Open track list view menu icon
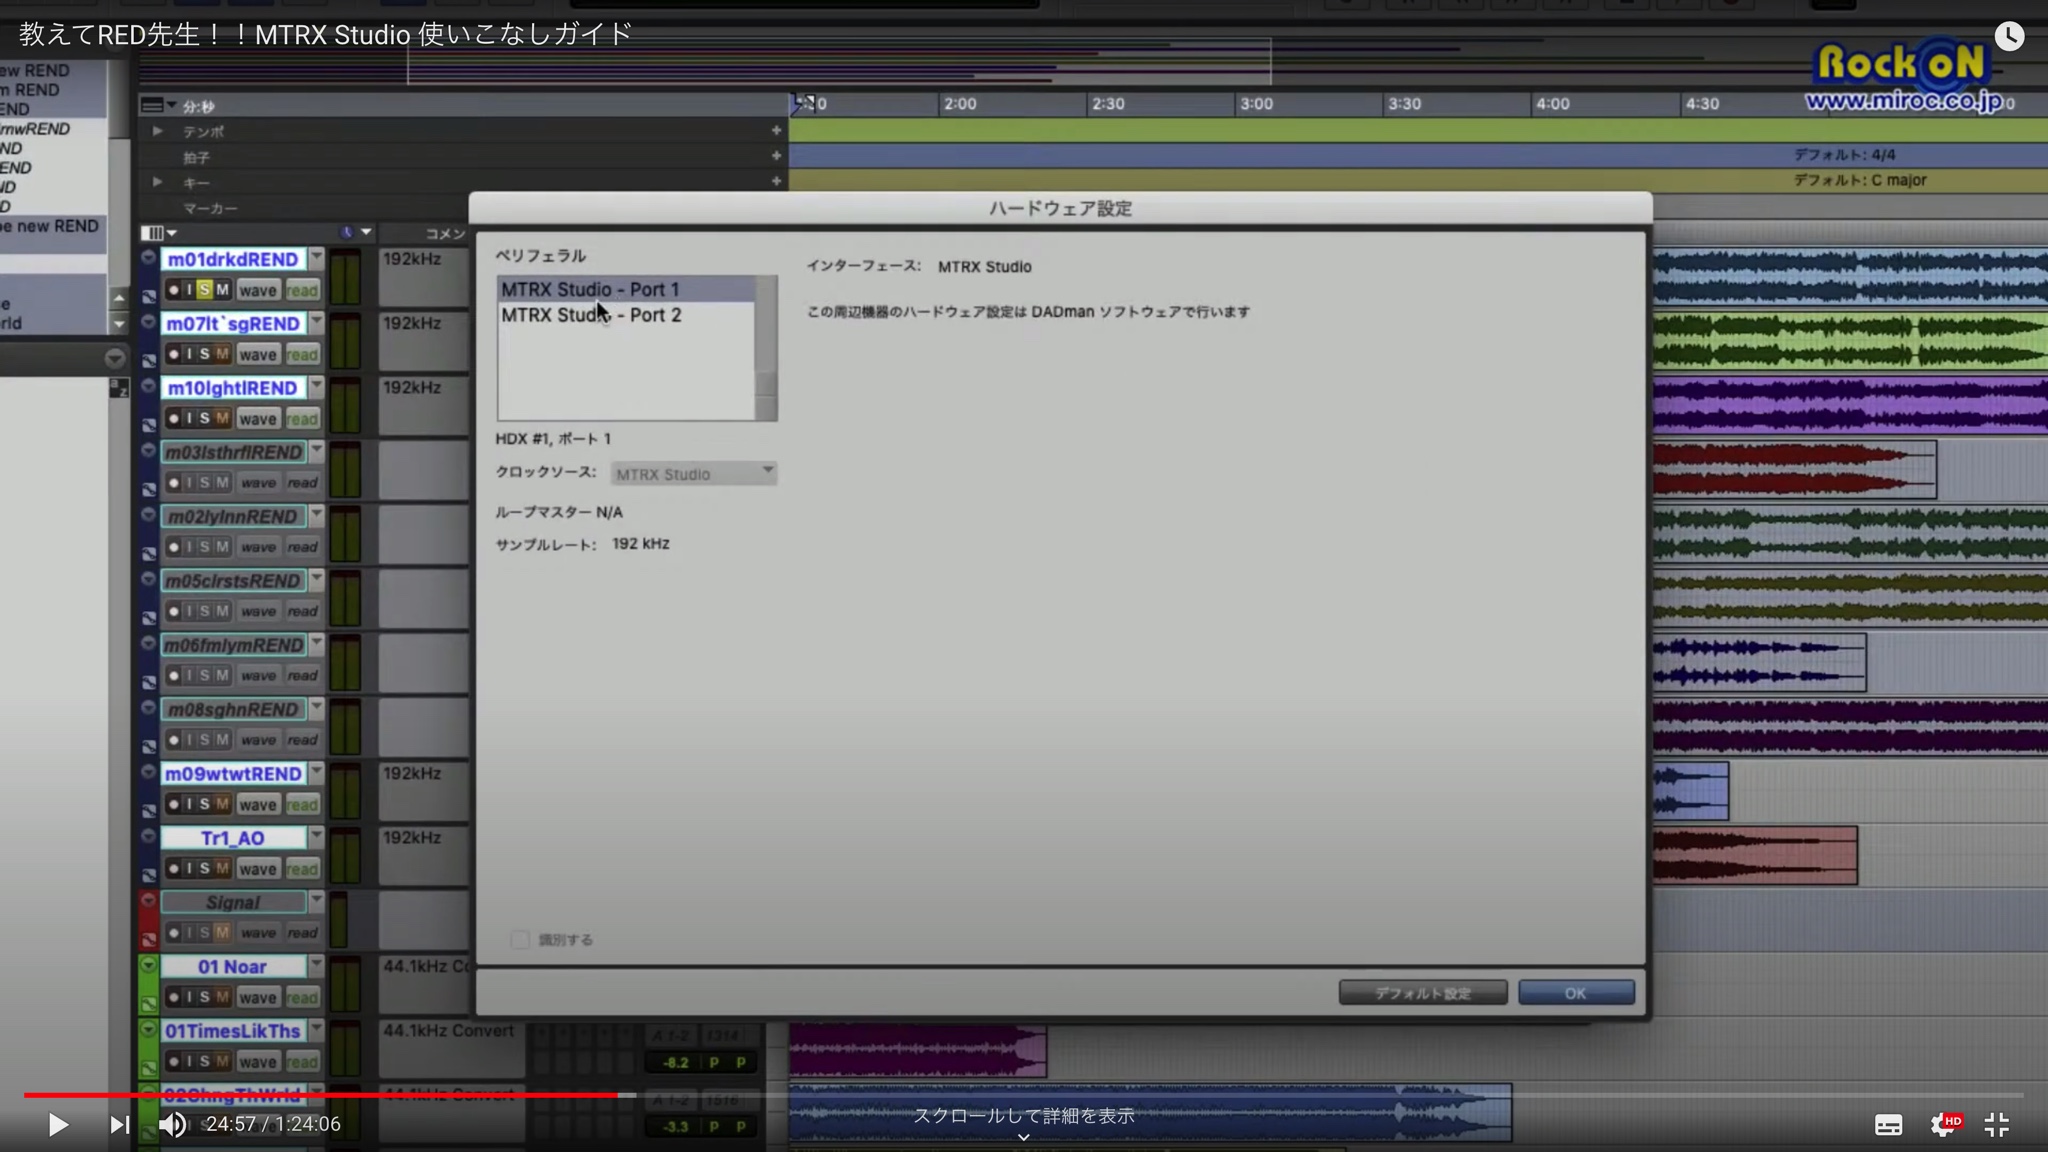The height and width of the screenshot is (1152, 2048). click(158, 233)
